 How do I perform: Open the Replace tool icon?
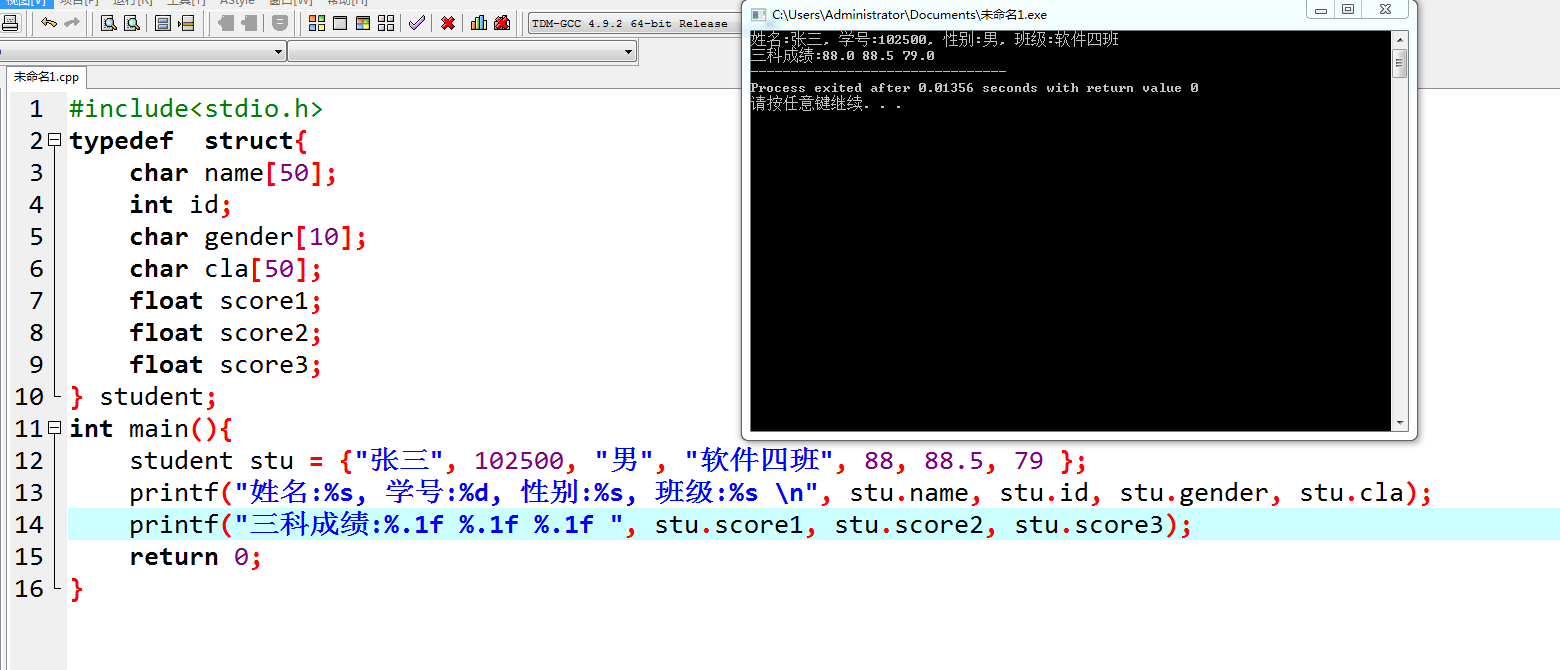131,23
